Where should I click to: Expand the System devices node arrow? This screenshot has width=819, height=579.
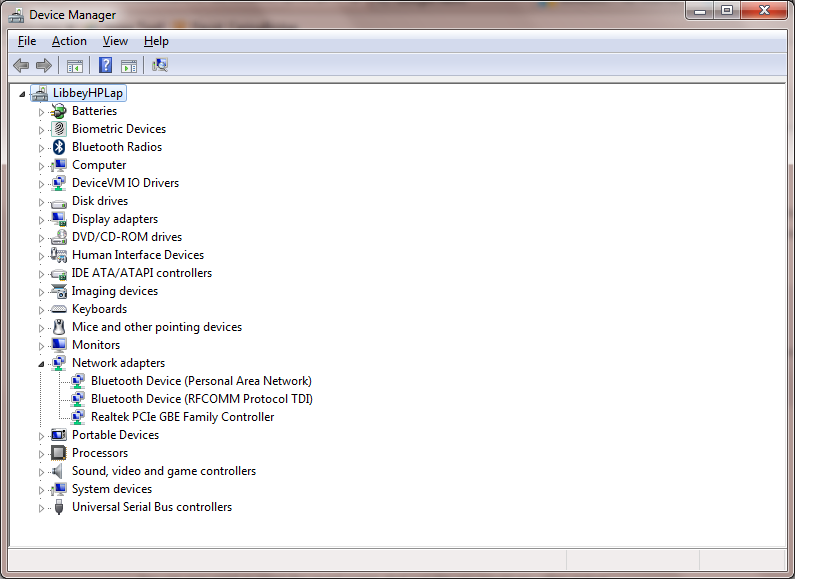click(x=41, y=490)
